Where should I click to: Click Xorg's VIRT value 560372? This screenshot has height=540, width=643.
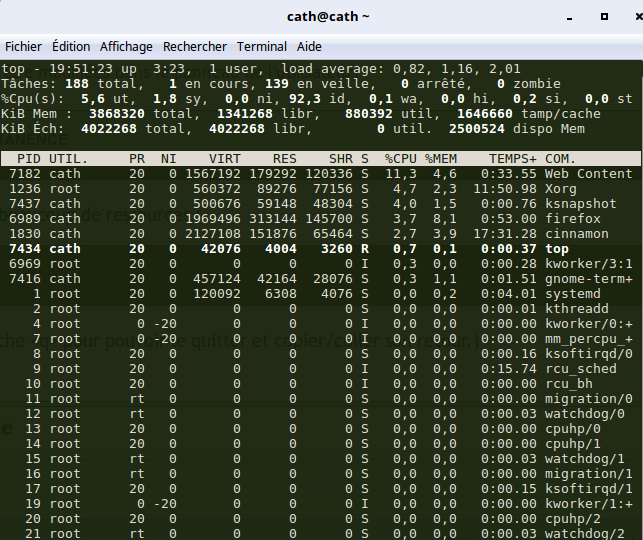tap(217, 189)
